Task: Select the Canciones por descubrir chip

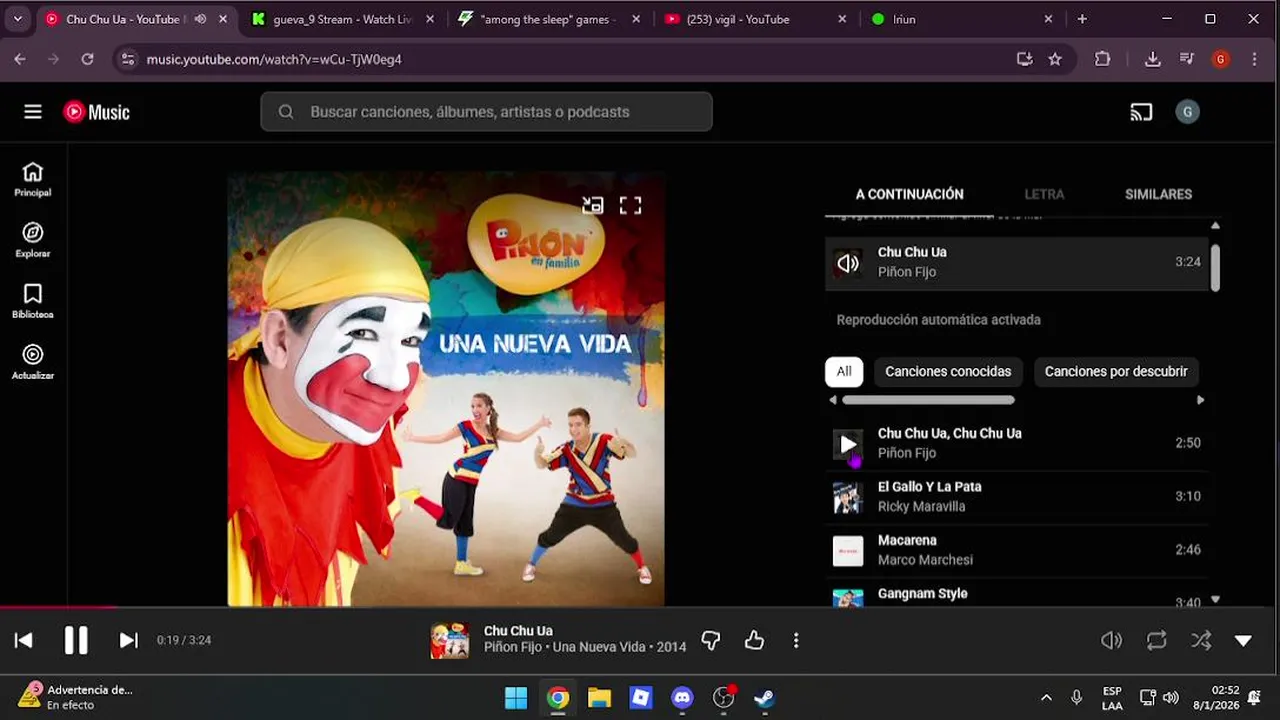Action: pos(1116,371)
